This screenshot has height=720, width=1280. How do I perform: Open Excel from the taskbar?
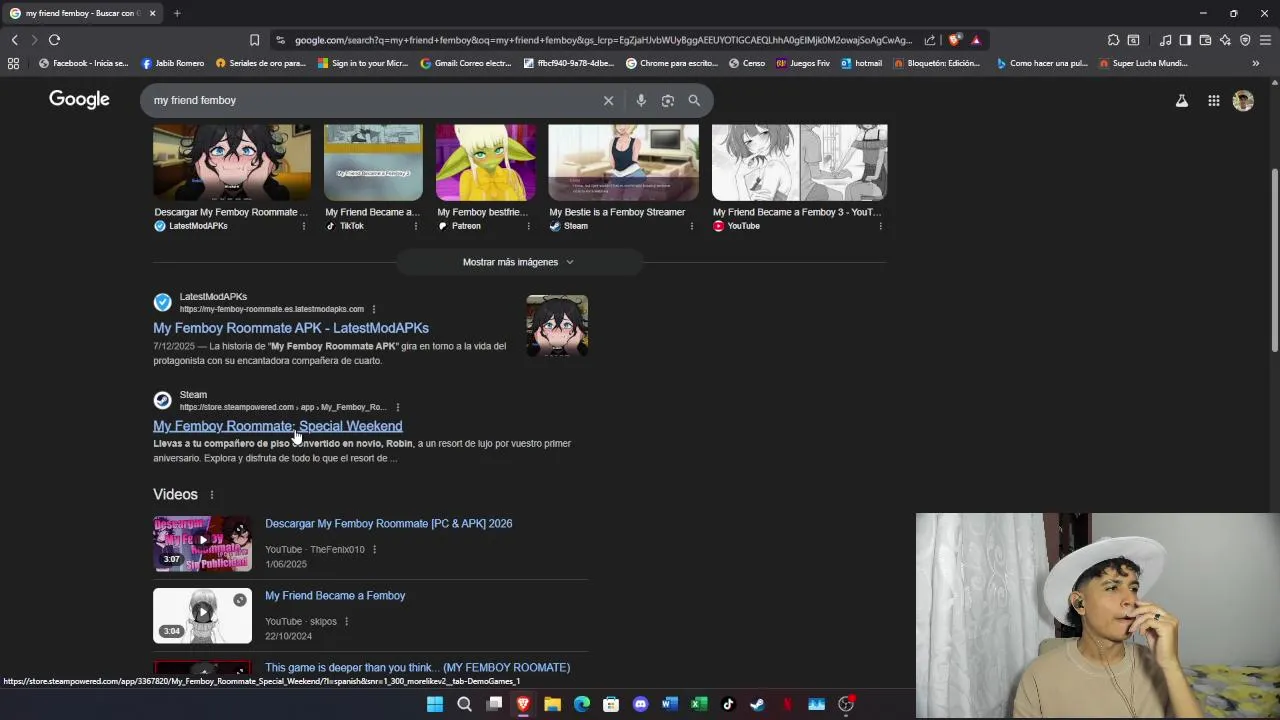(x=699, y=704)
